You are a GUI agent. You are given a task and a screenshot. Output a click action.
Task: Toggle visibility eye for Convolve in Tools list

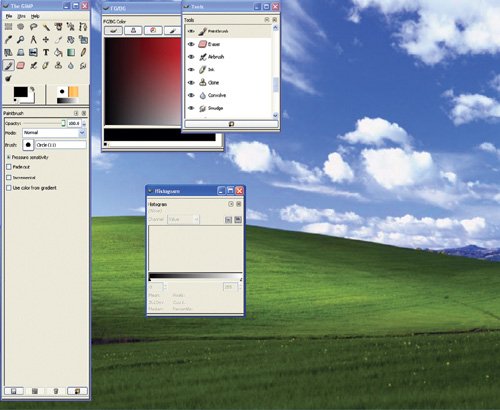191,95
